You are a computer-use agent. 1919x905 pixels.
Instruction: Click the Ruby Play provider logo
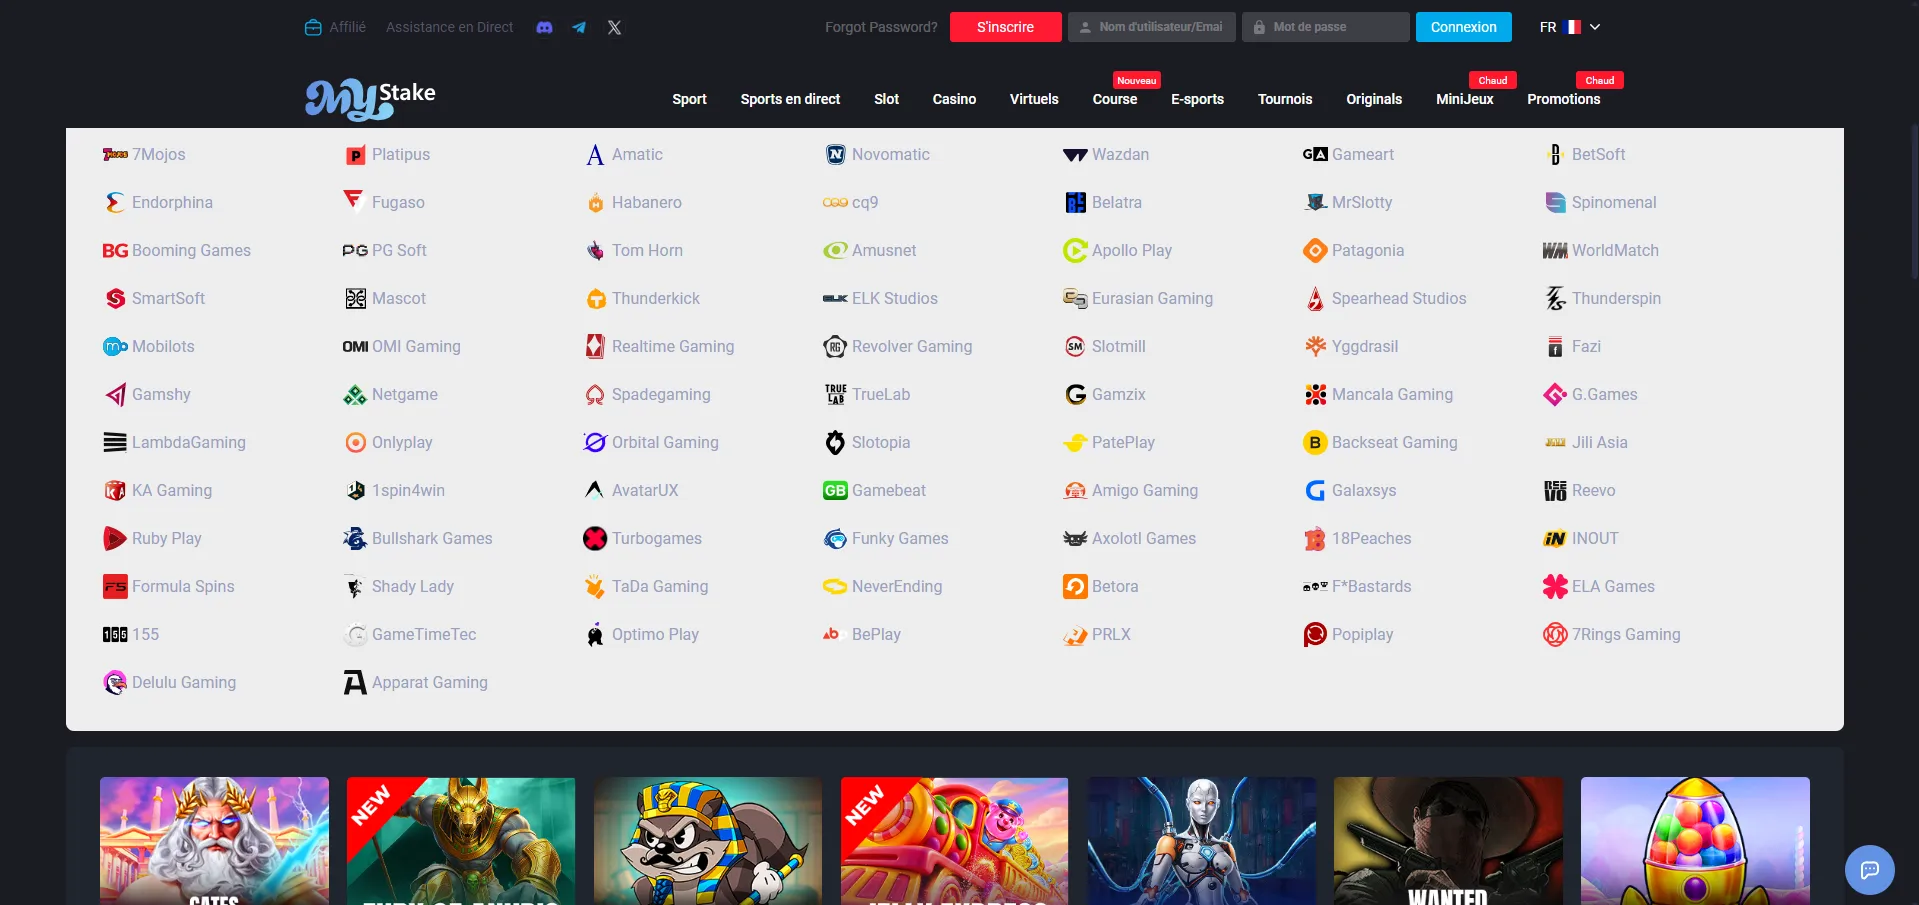(x=115, y=538)
